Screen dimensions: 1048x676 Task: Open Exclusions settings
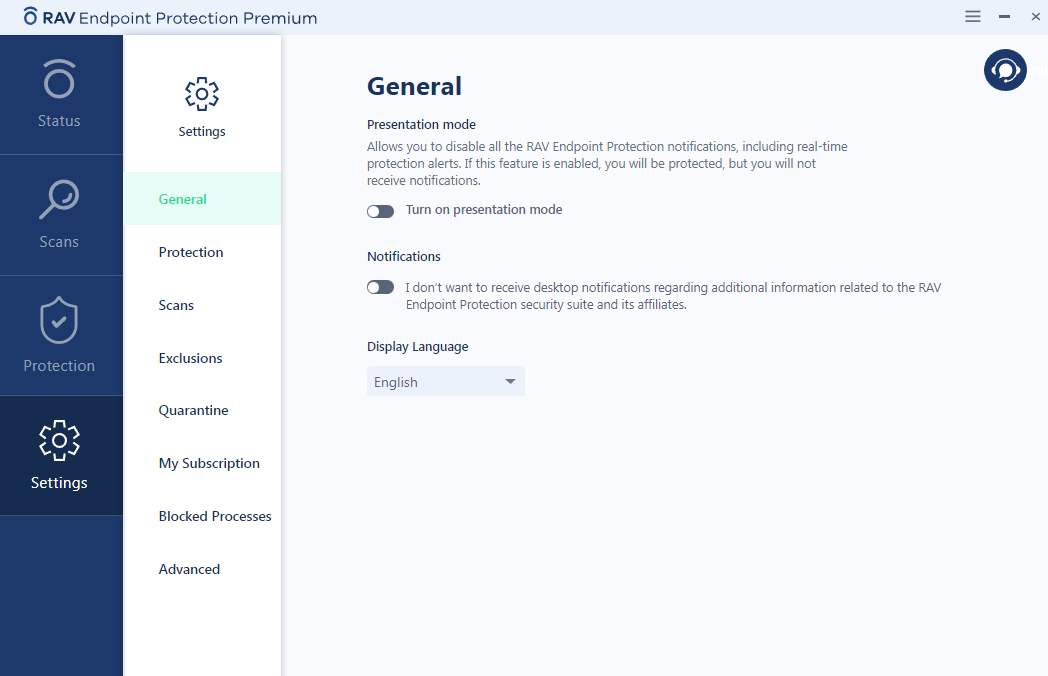pyautogui.click(x=190, y=358)
